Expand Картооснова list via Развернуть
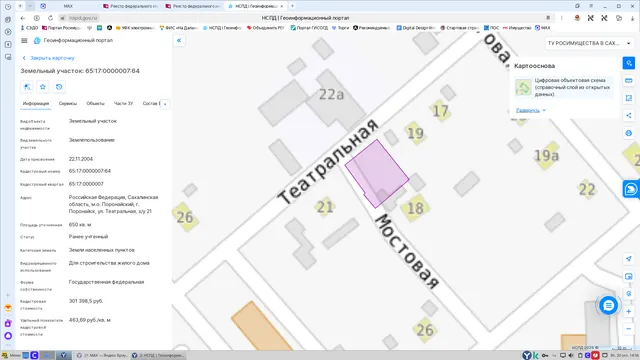This screenshot has height=360, width=640. click(531, 110)
